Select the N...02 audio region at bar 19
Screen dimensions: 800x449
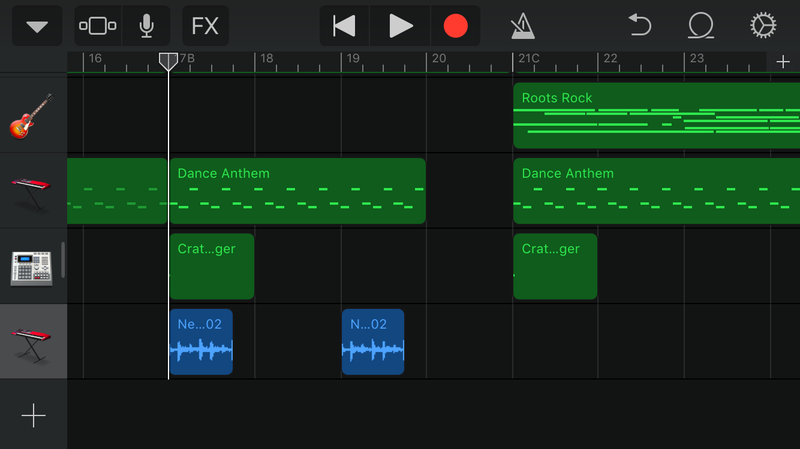click(373, 342)
